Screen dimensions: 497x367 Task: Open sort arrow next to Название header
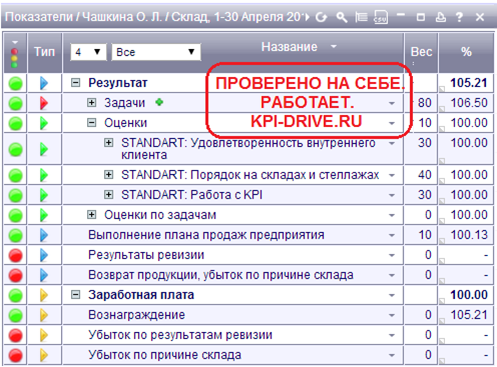click(334, 47)
